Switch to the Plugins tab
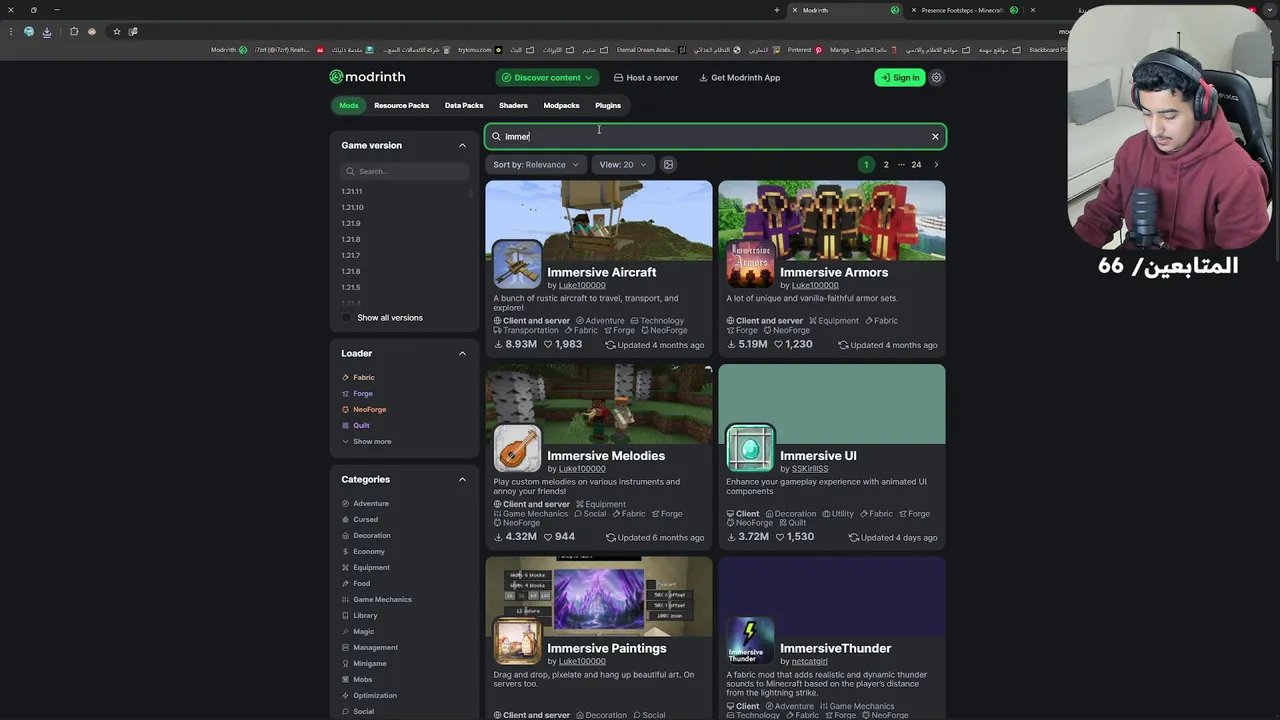Viewport: 1280px width, 720px height. click(x=608, y=105)
